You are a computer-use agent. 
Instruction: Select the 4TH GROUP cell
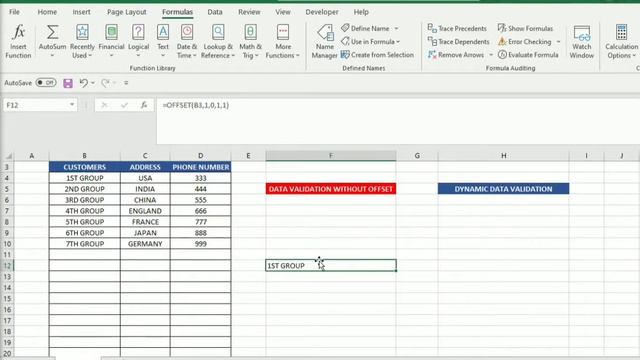coord(84,211)
